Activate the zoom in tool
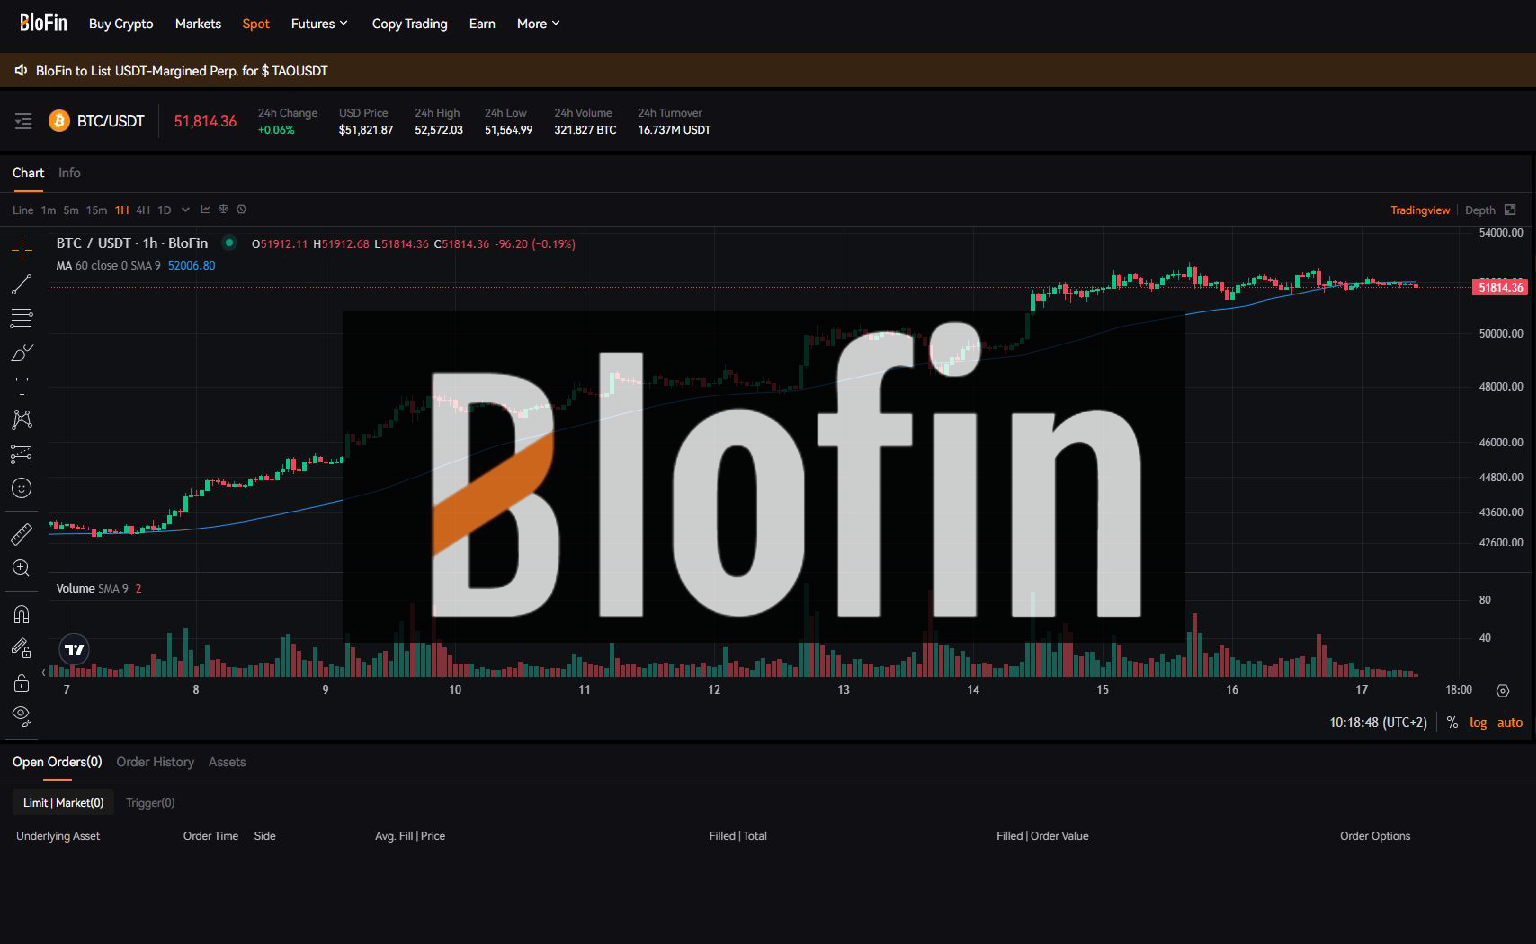This screenshot has height=944, width=1536. click(x=21, y=568)
